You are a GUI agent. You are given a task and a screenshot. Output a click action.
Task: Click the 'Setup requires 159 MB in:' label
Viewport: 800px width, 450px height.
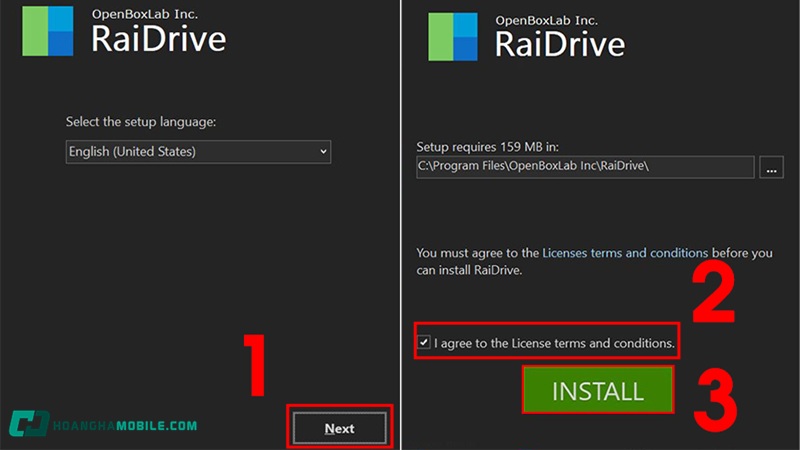tap(487, 144)
